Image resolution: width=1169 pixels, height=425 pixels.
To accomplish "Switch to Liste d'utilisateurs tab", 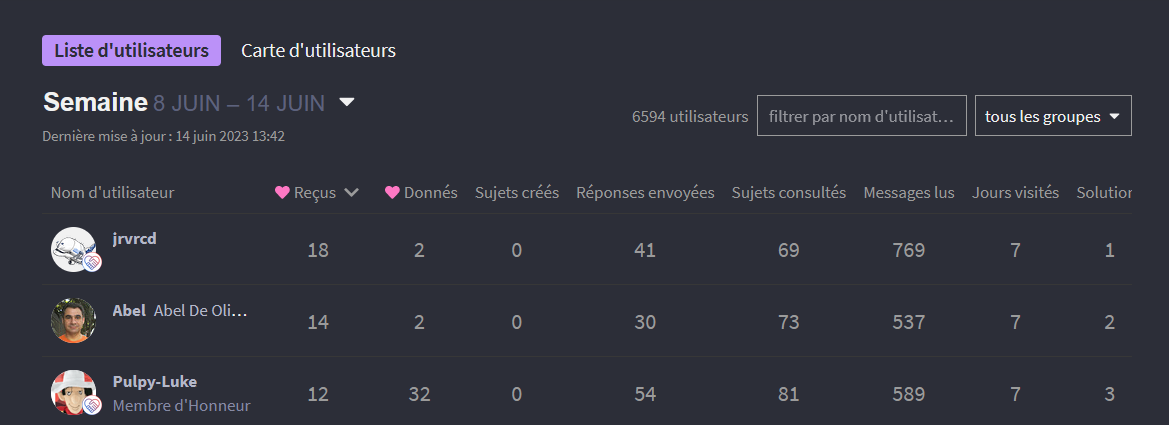I will click(131, 51).
